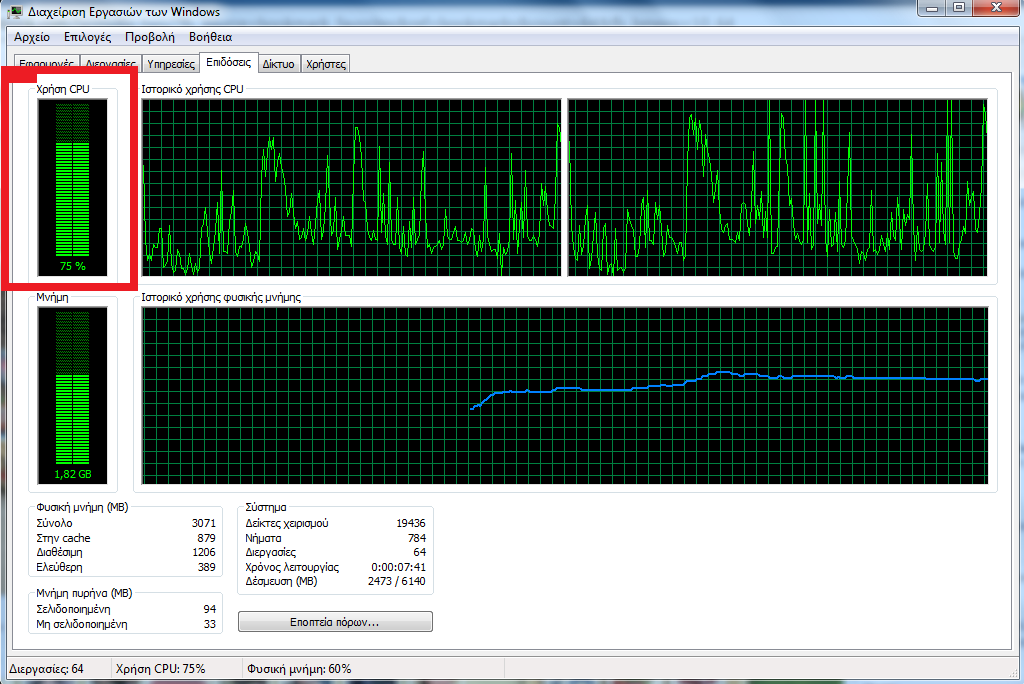This screenshot has height=684, width=1024.
Task: Maximize the Task Manager window
Action: (x=959, y=8)
